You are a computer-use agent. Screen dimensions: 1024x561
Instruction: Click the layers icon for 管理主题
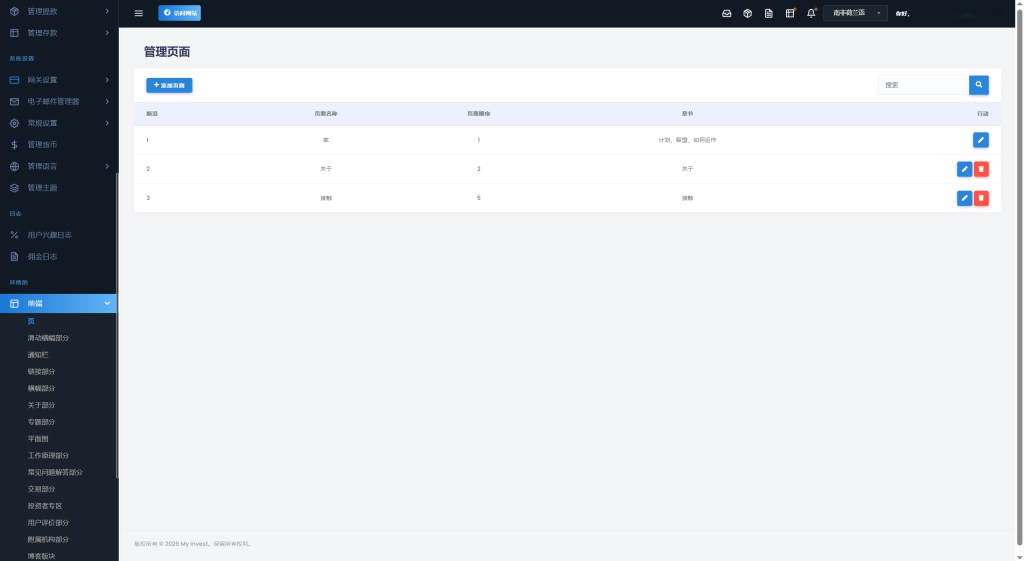(14, 188)
